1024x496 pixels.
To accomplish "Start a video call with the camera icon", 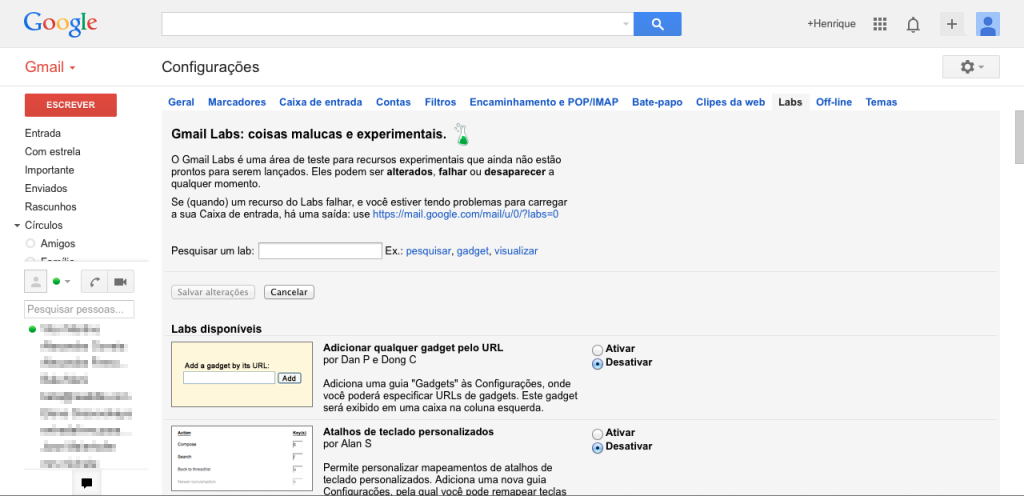I will 121,281.
